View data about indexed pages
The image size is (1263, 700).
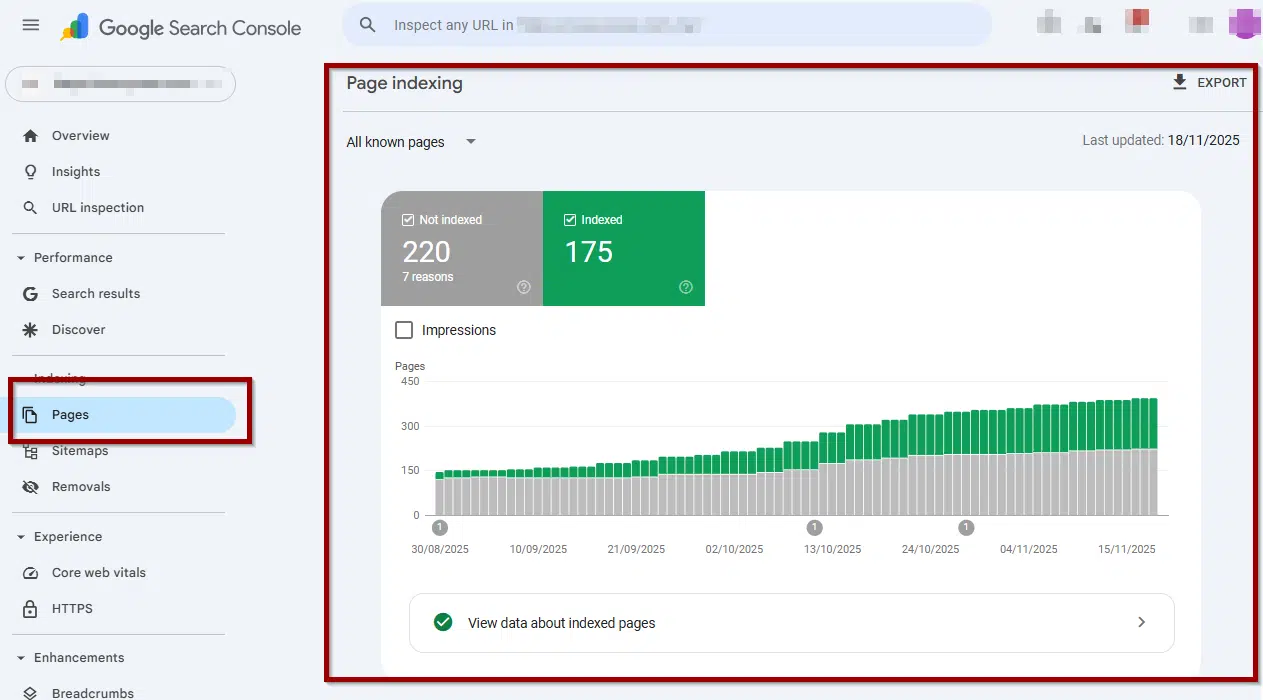click(x=791, y=623)
